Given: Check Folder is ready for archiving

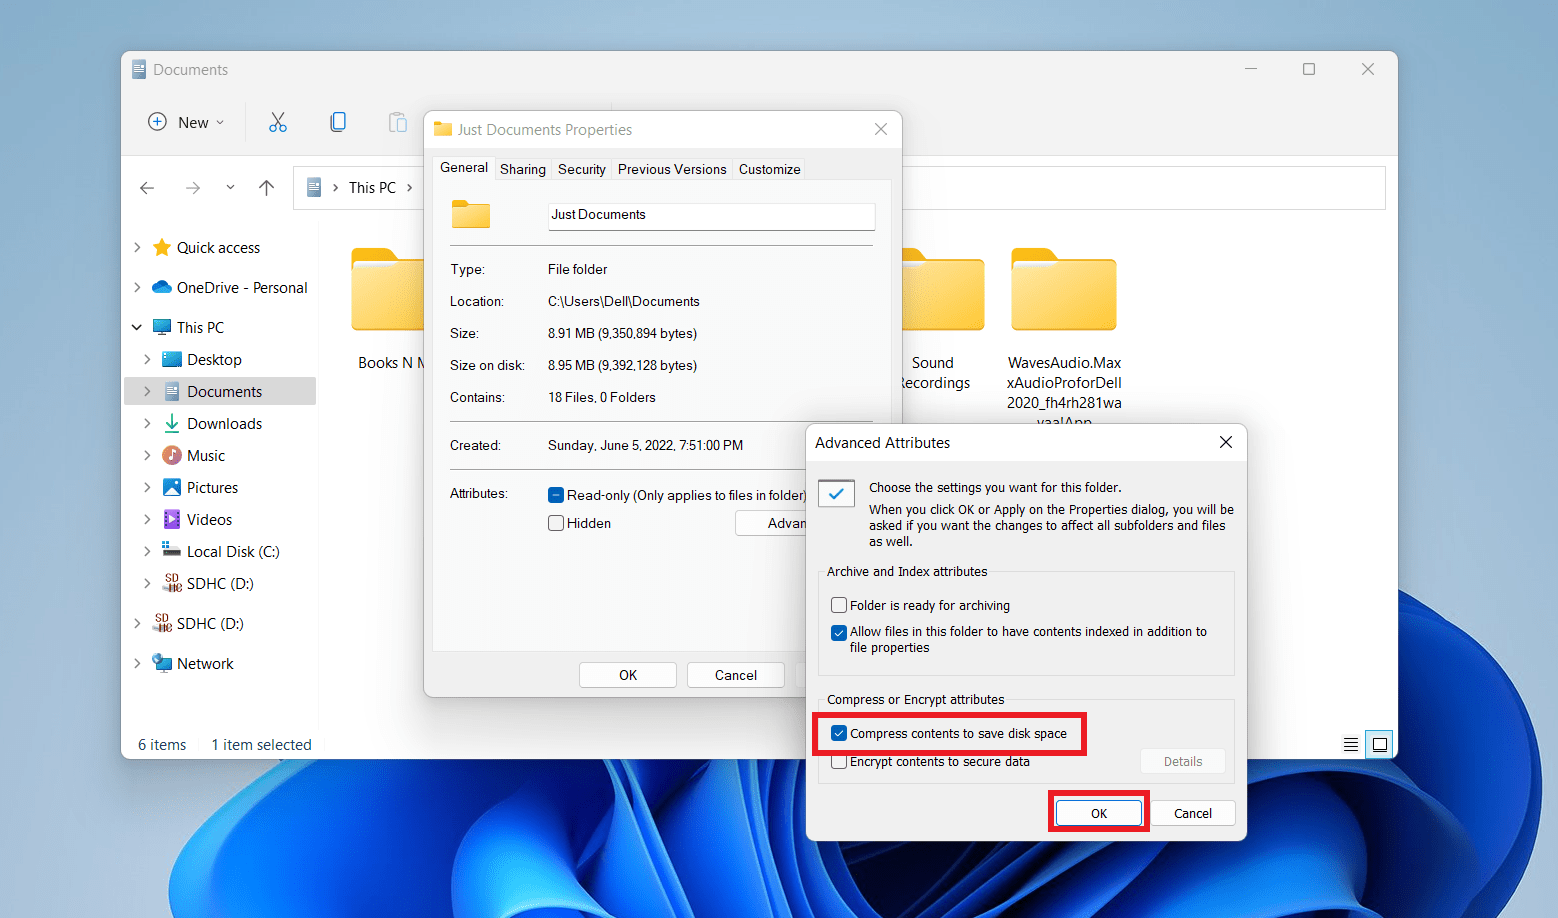Looking at the screenshot, I should [x=839, y=605].
